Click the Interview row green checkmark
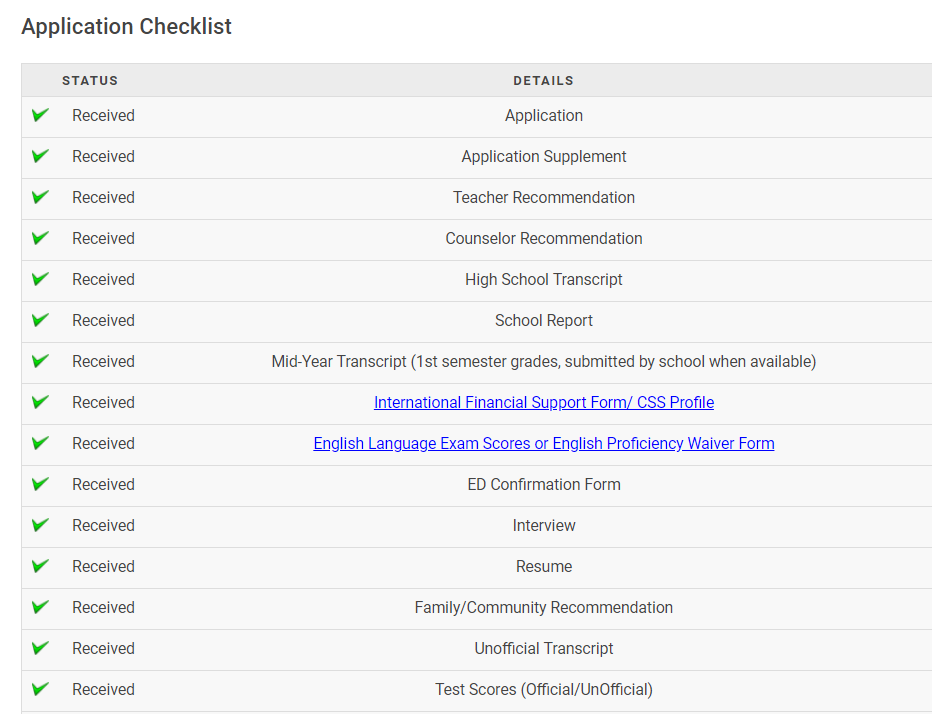932x714 pixels. pyautogui.click(x=40, y=525)
